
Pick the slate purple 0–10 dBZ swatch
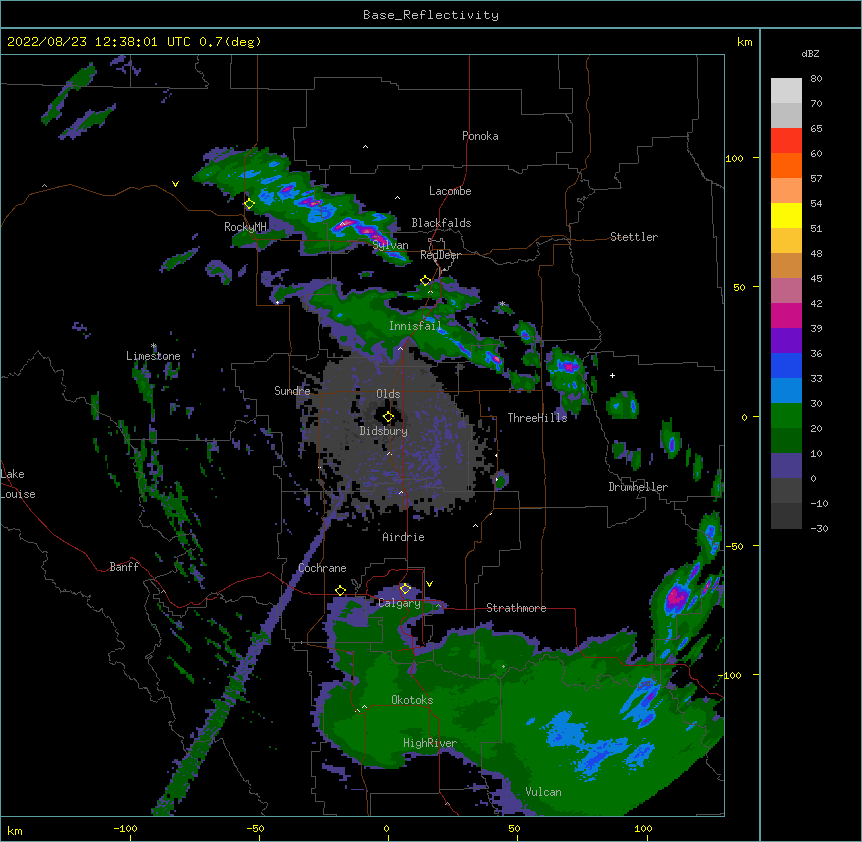786,466
